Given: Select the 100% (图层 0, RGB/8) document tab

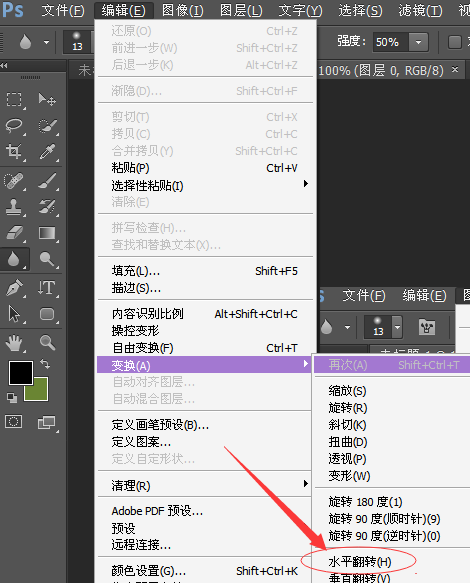Looking at the screenshot, I should 381,70.
